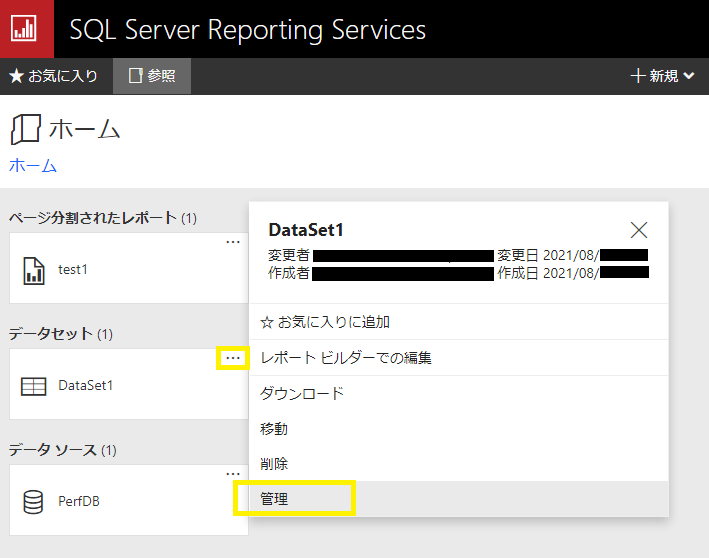Open the ellipsis menu on DataSet1 tile
This screenshot has height=558, width=709.
point(233,358)
